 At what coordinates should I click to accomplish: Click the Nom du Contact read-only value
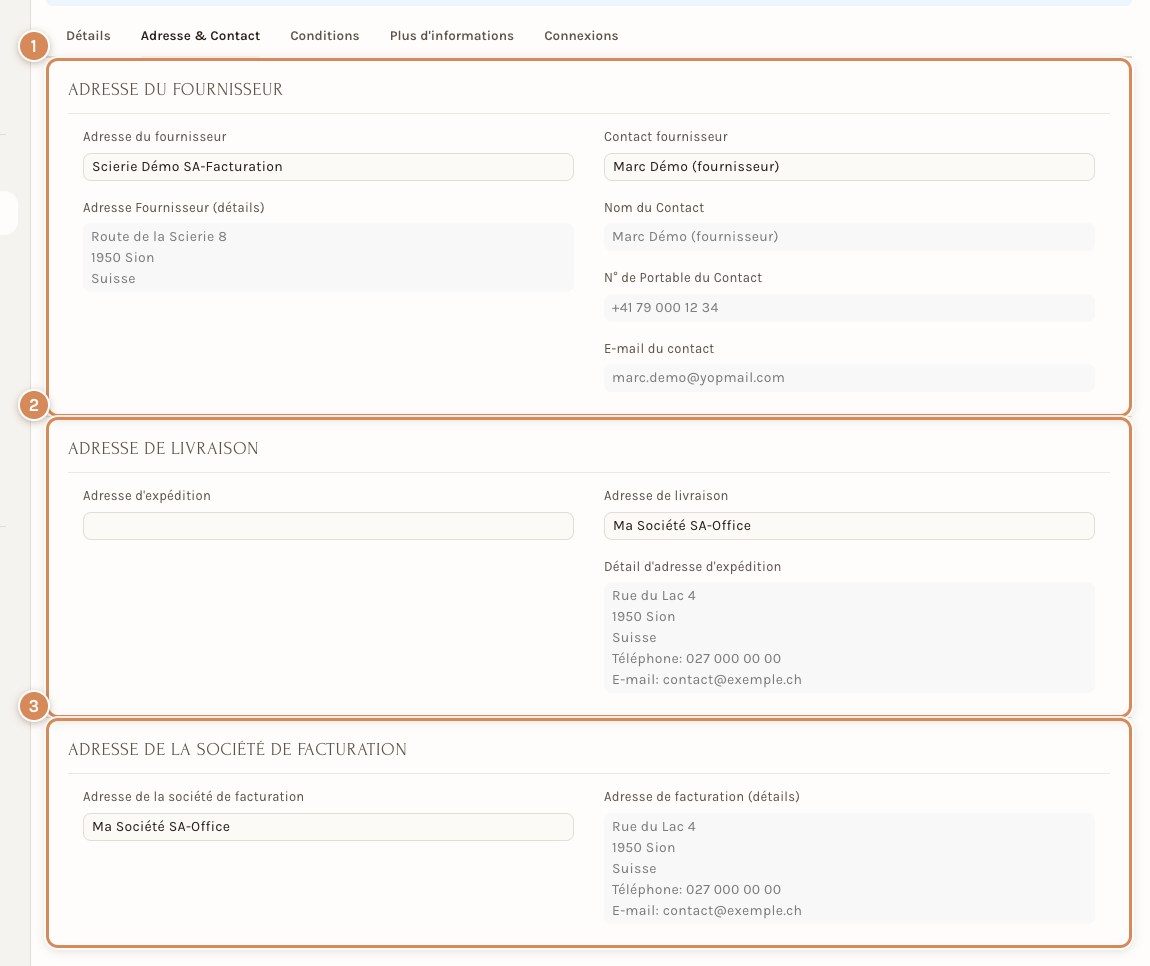(849, 237)
